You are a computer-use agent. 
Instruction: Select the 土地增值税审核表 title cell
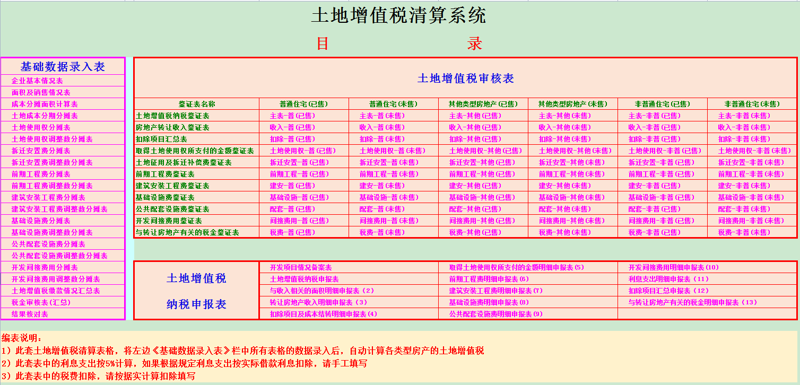click(465, 78)
